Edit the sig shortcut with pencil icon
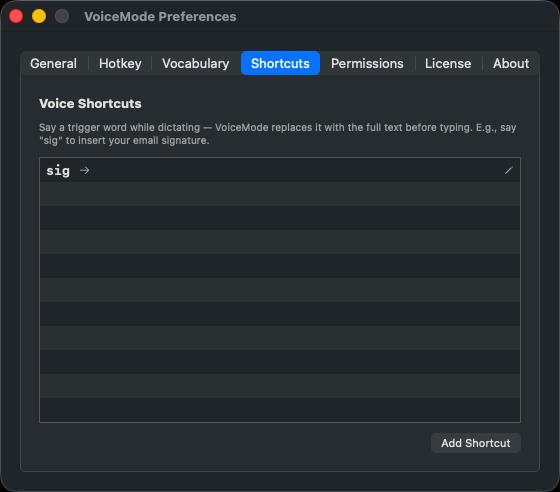The image size is (560, 492). tap(509, 170)
